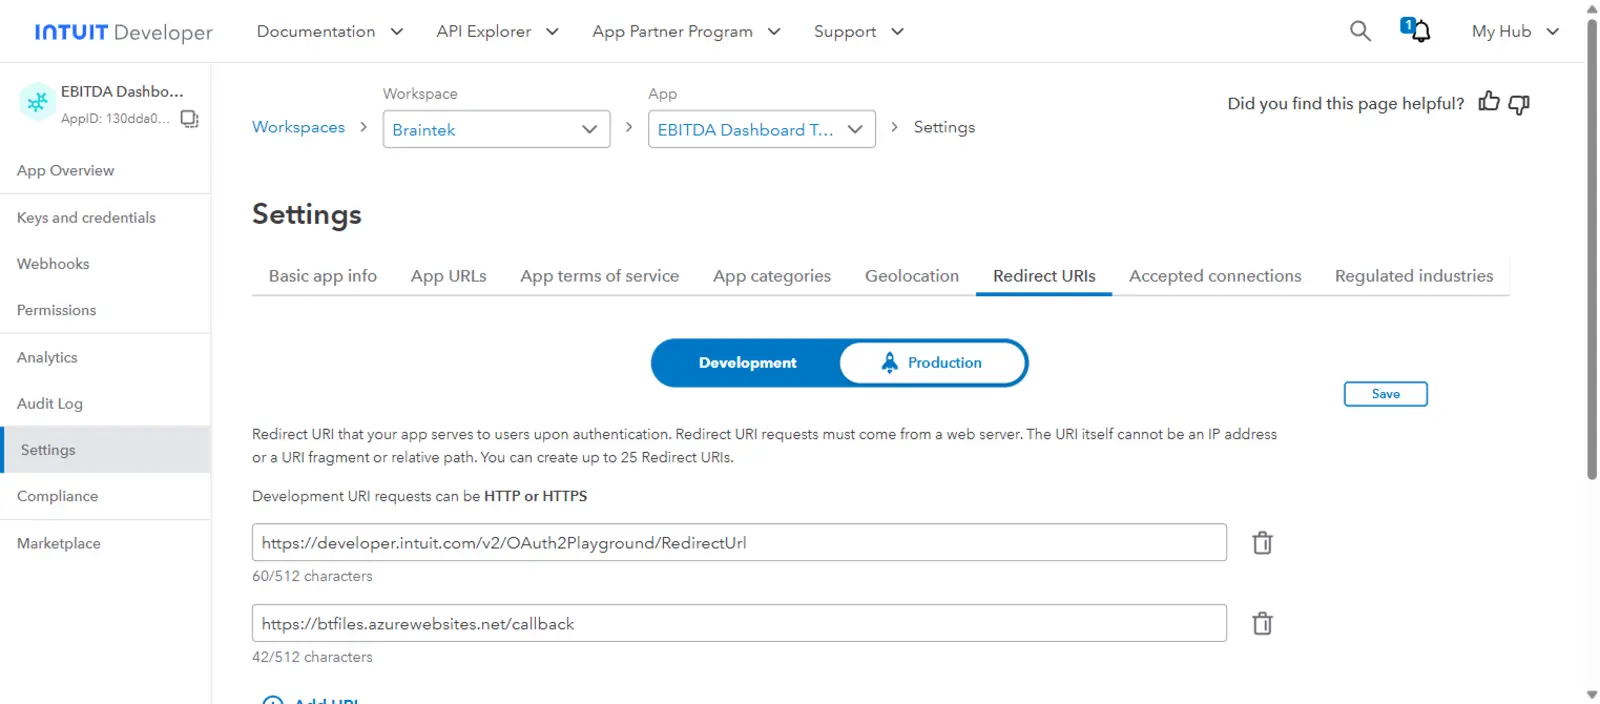Open the App categories tab
The height and width of the screenshot is (704, 1600).
tap(771, 276)
